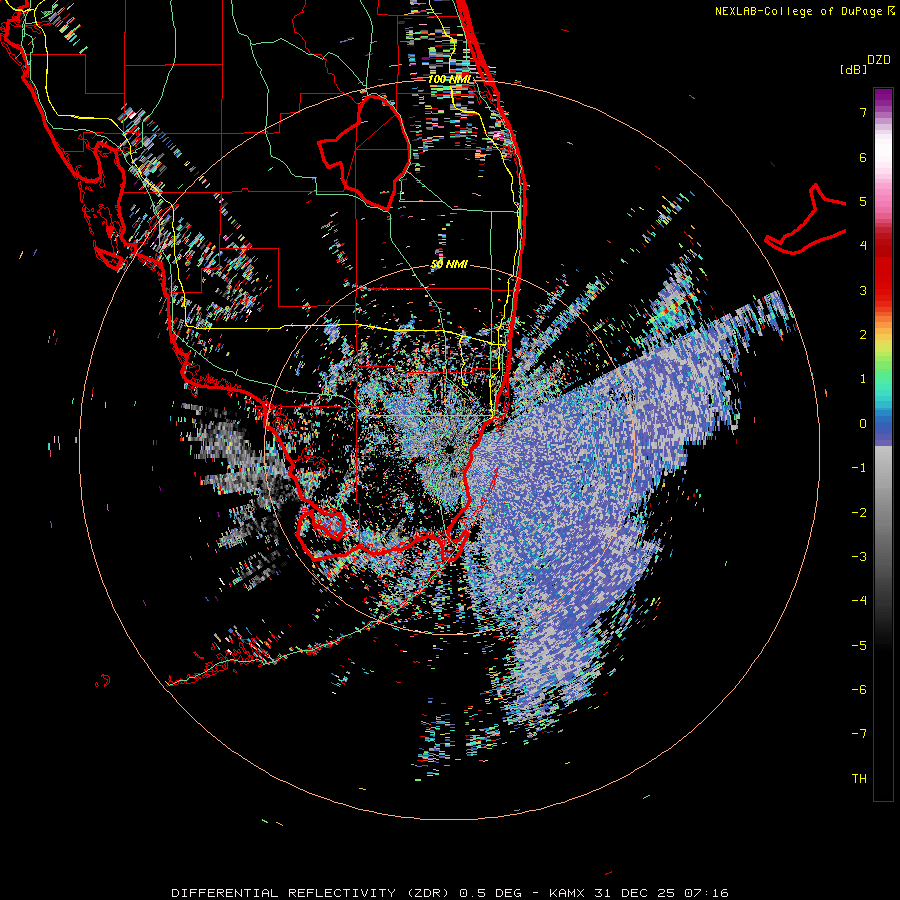Image resolution: width=900 pixels, height=900 pixels.
Task: Click the NEXLAB-College of DuPage label
Action: click(x=805, y=11)
